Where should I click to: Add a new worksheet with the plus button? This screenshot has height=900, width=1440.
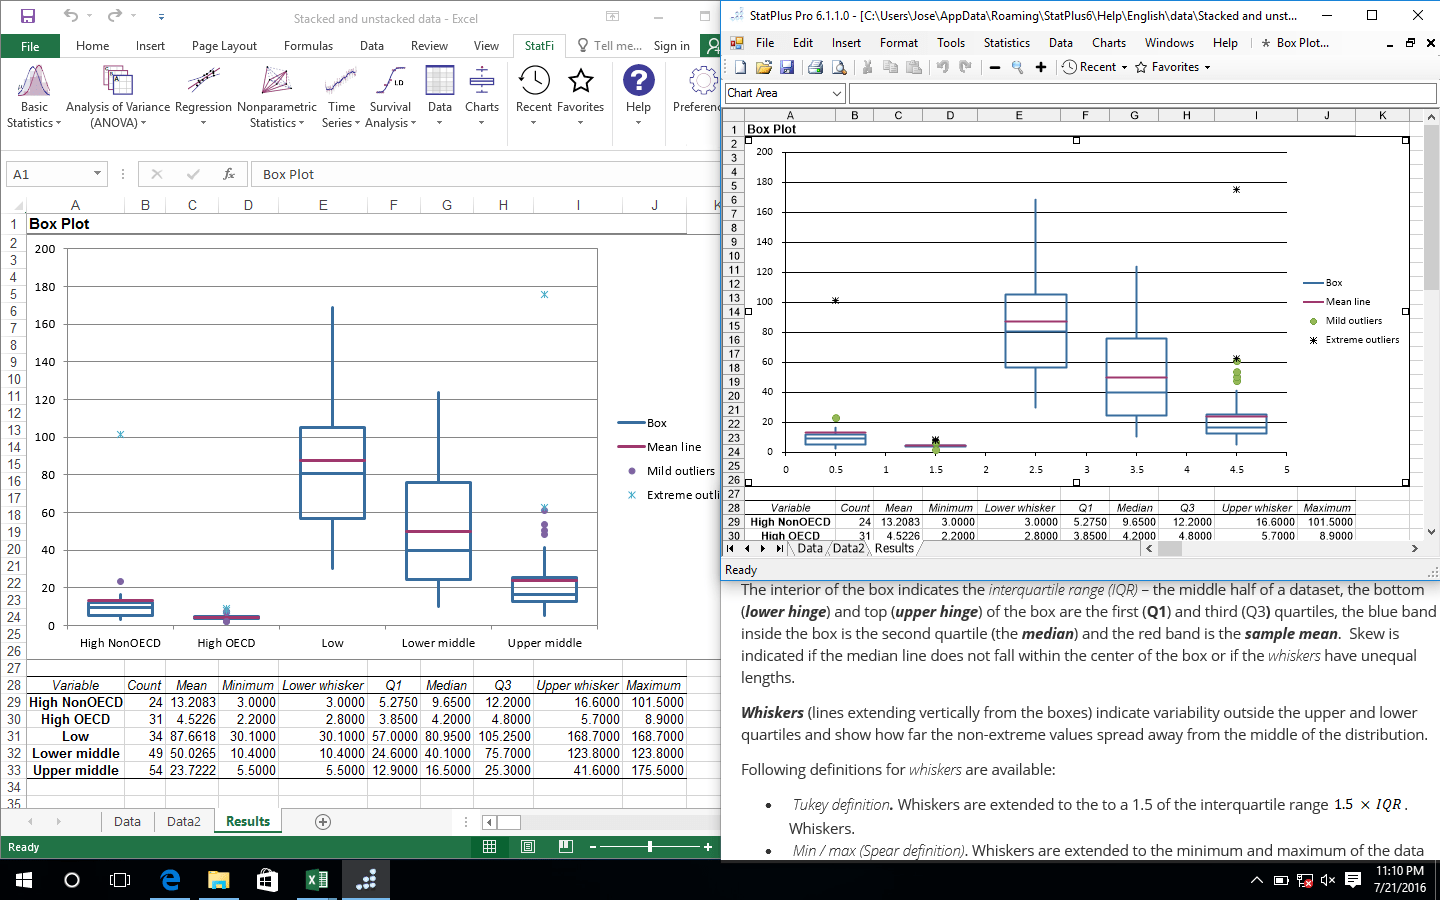tap(322, 821)
